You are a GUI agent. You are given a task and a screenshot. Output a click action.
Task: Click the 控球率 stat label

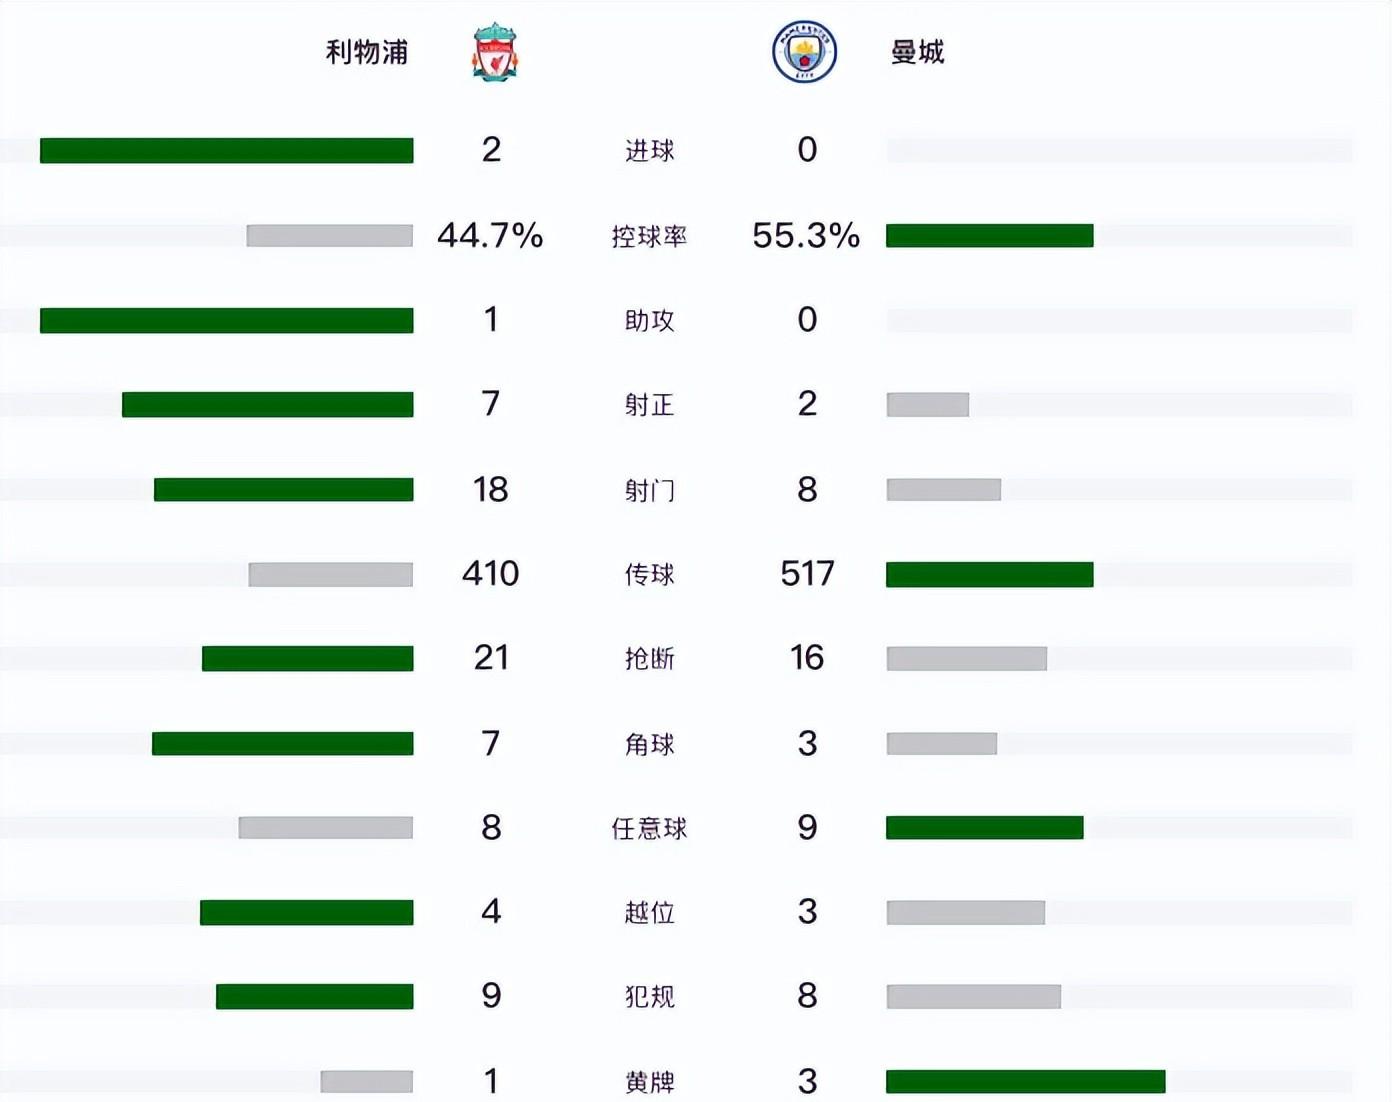coord(649,236)
